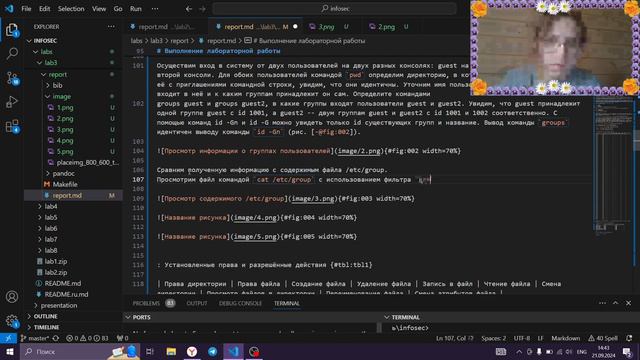Screen dimensions: 640x360
Task: Click the notifications bell in status bar
Action: point(629,338)
